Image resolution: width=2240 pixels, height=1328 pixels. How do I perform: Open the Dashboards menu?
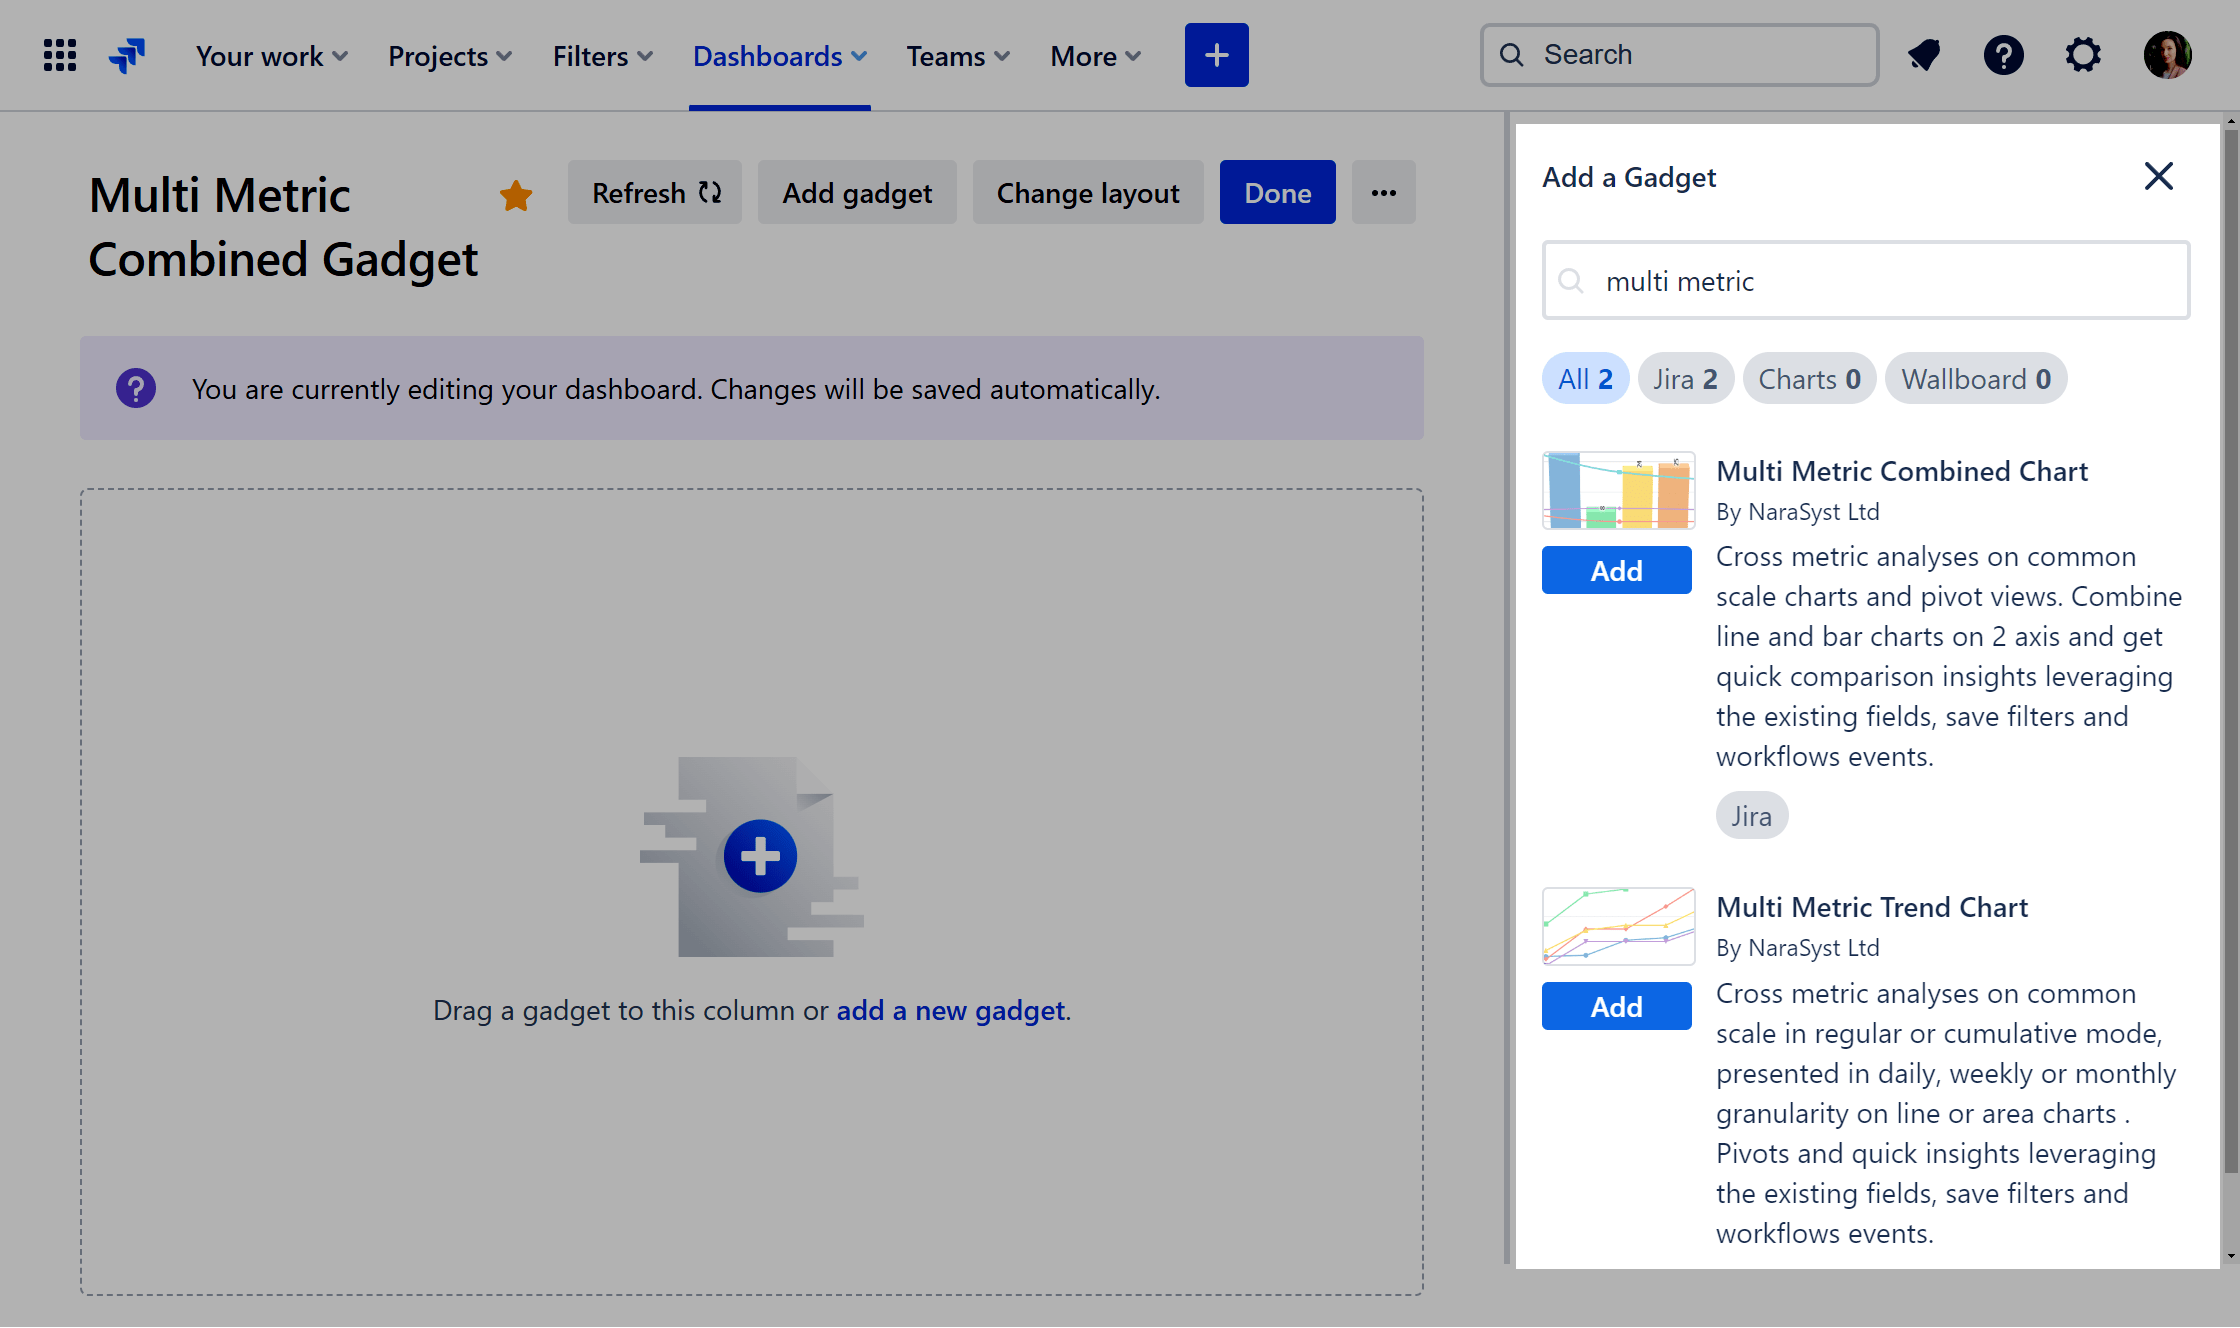[x=779, y=56]
